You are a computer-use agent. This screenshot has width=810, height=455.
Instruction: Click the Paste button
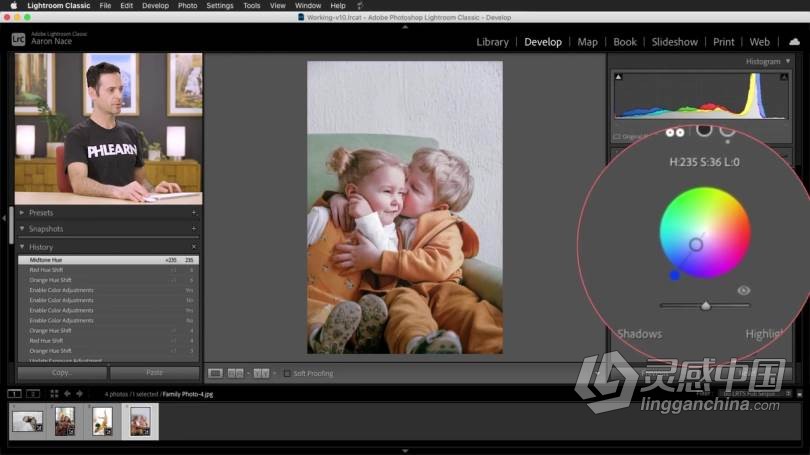pyautogui.click(x=154, y=372)
